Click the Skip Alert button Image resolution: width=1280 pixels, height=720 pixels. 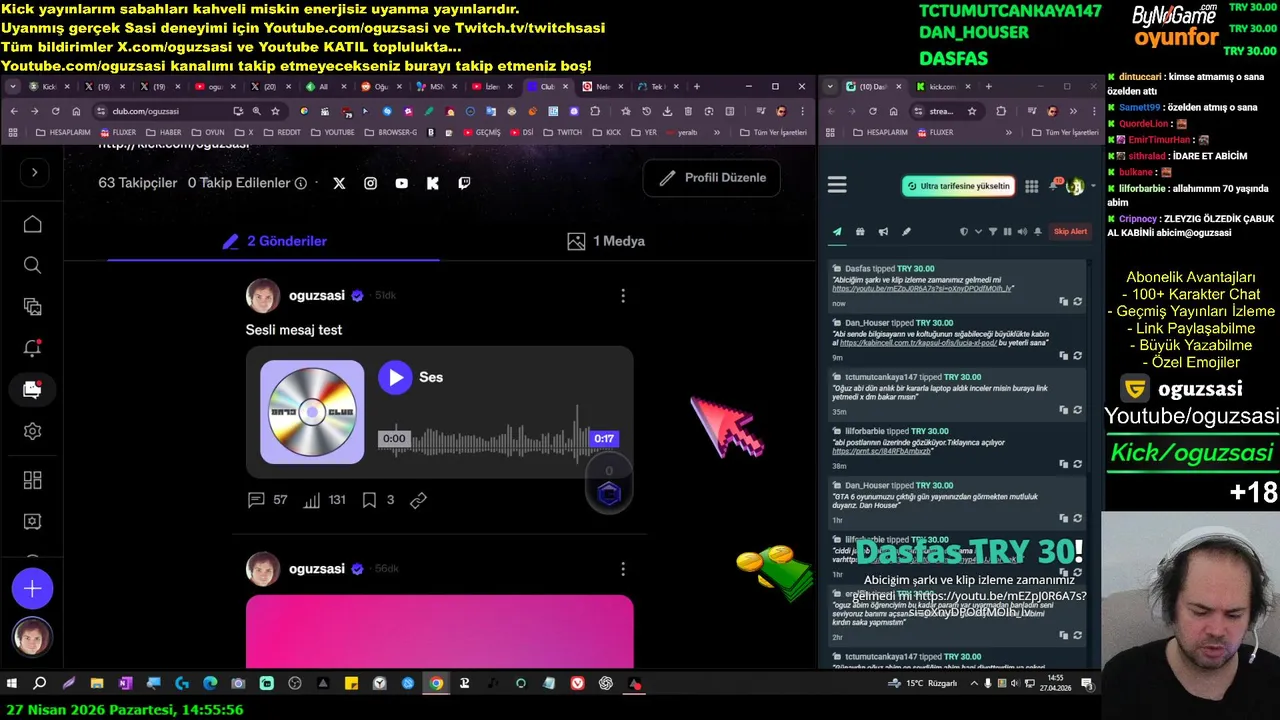[x=1070, y=232]
